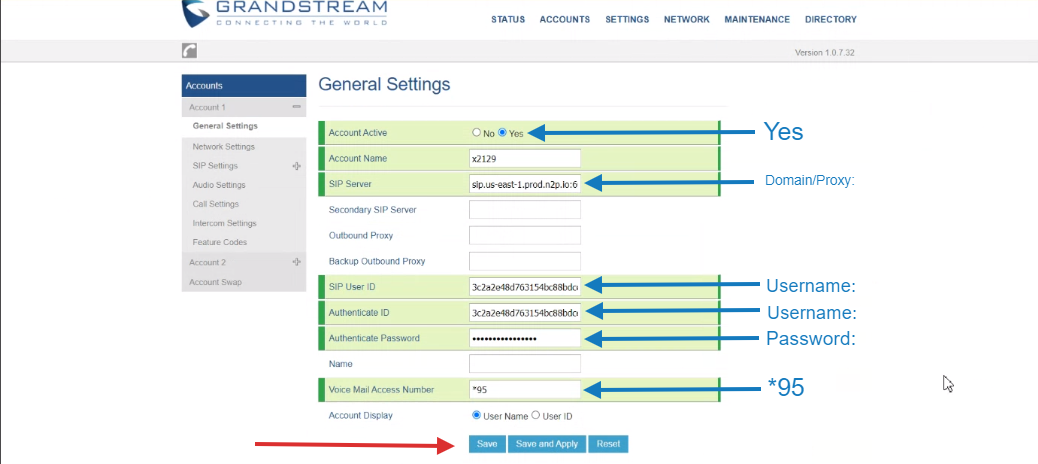Image resolution: width=1038 pixels, height=464 pixels.
Task: Click Save and Apply button
Action: click(x=547, y=444)
